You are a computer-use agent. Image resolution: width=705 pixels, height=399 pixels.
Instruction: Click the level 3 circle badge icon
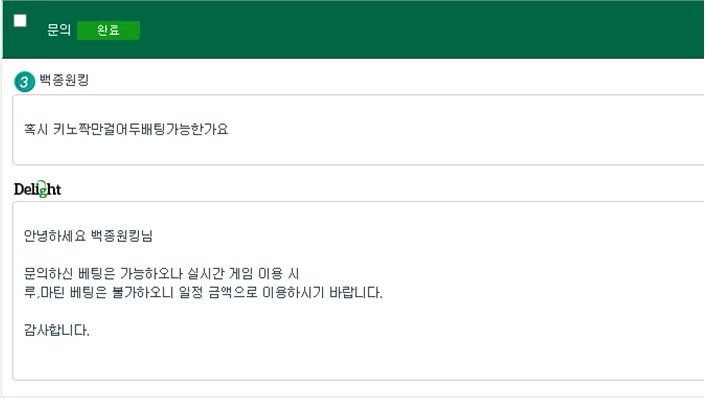coord(24,82)
